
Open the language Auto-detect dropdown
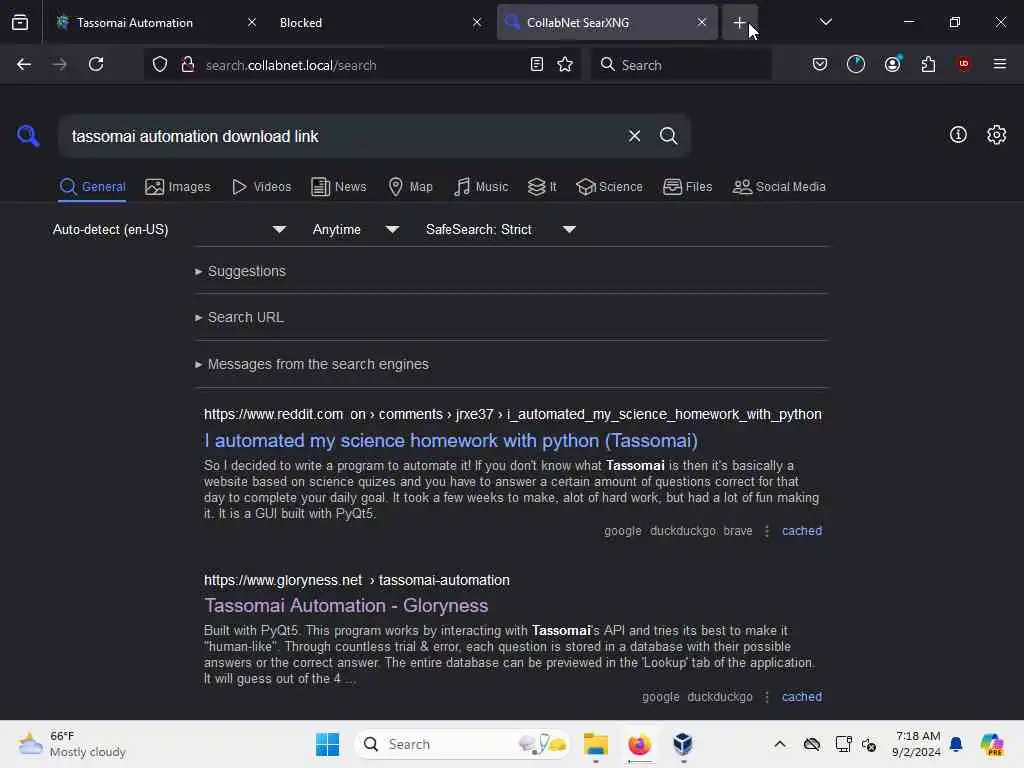(x=169, y=229)
